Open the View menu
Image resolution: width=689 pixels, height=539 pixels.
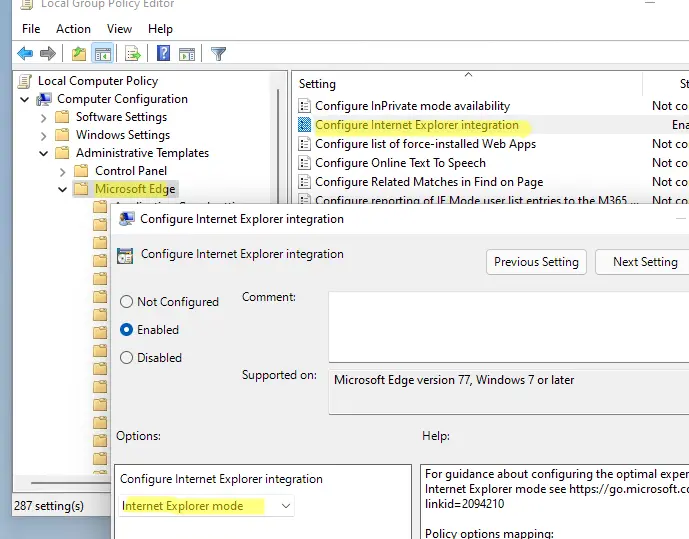[x=119, y=29]
